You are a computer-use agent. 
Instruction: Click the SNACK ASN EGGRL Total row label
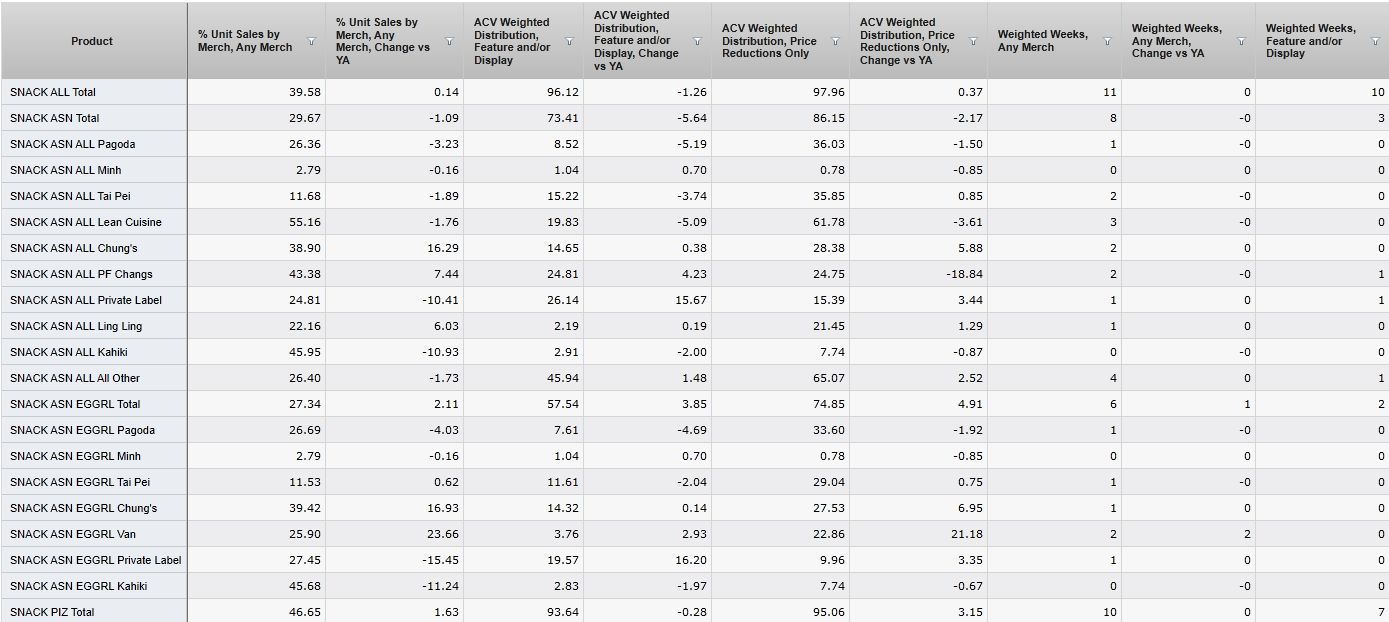(x=75, y=404)
